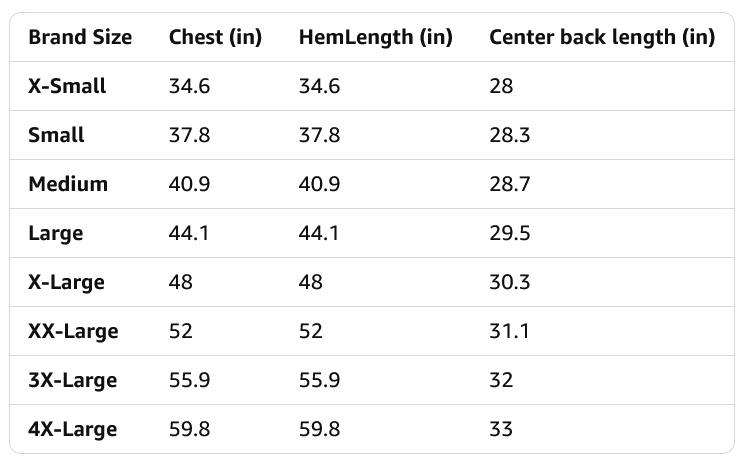Select the Small size row label
751x462 pixels.
coord(56,135)
